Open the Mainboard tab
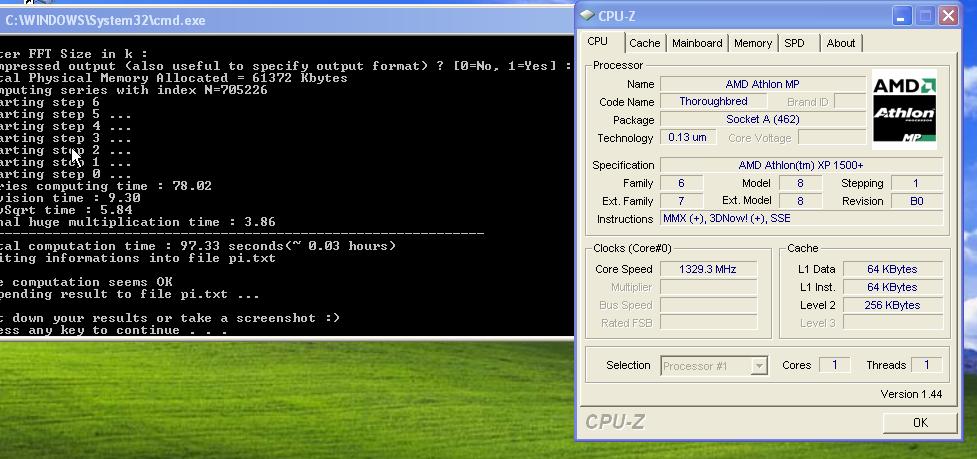 point(697,43)
